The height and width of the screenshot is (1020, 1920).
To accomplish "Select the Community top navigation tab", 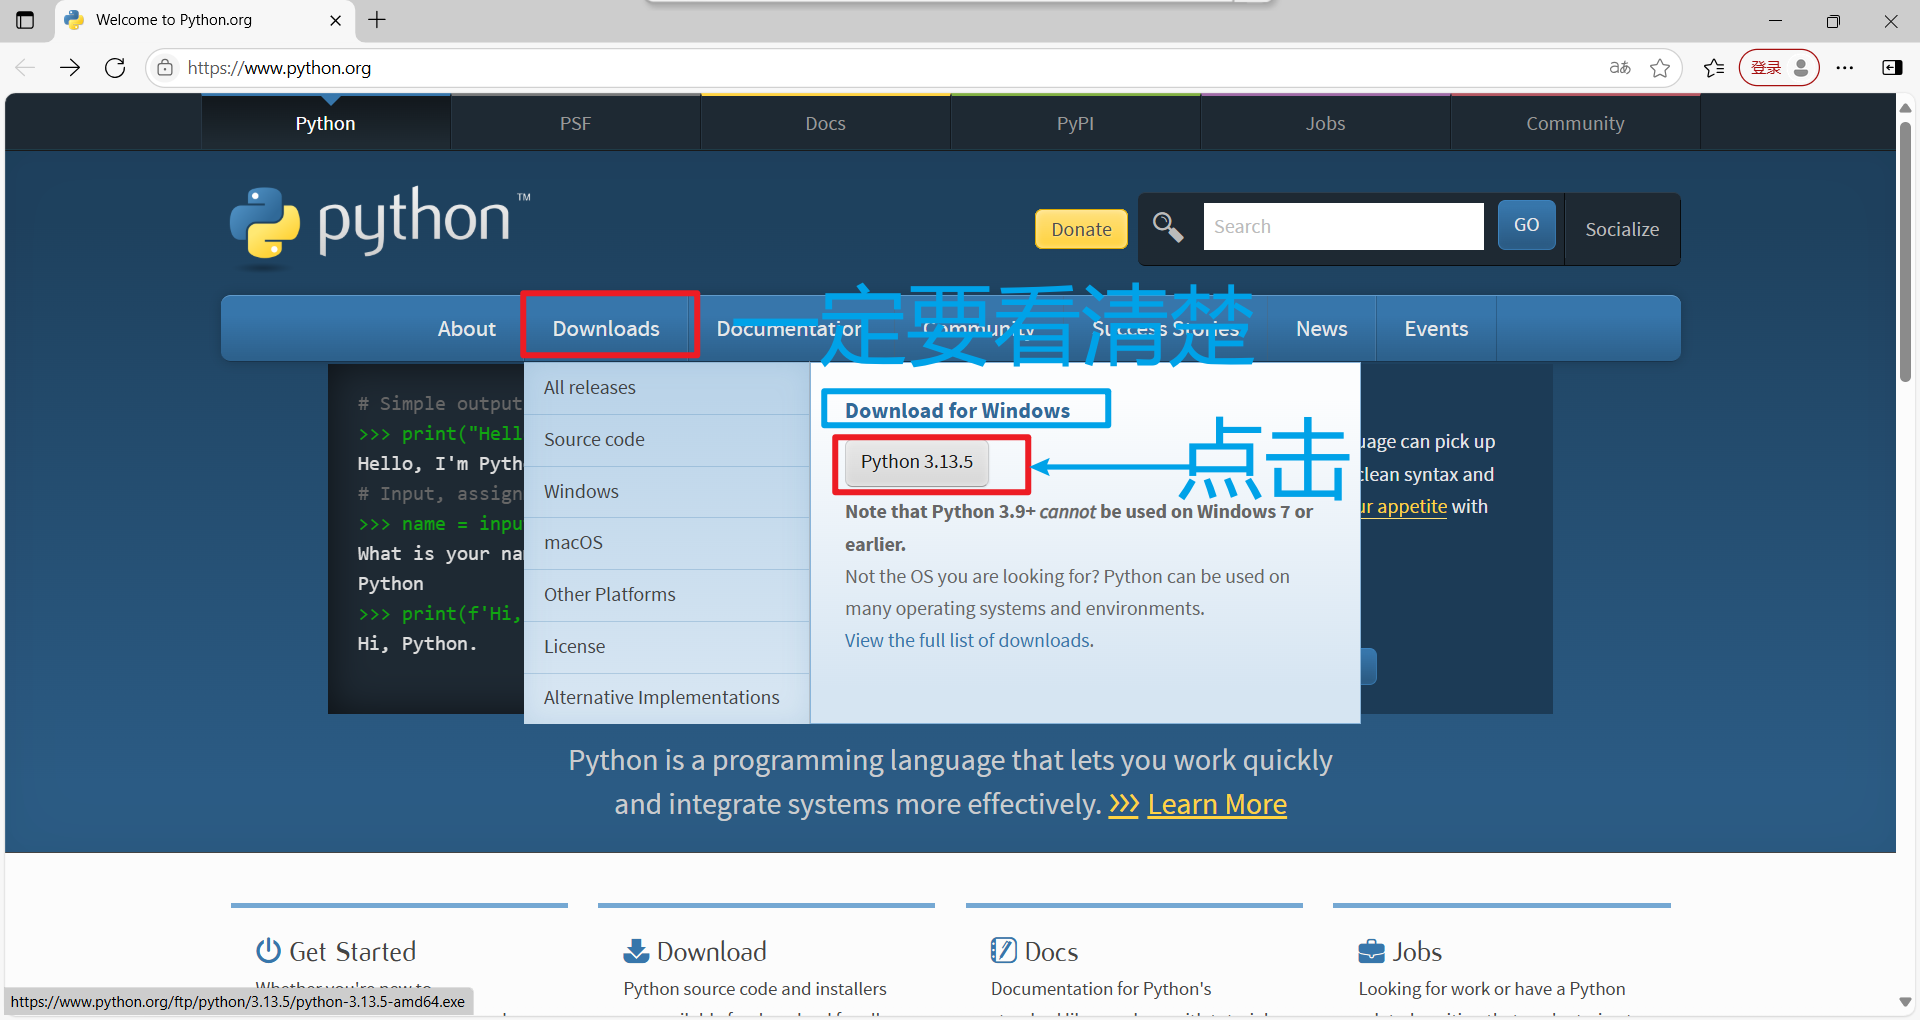I will [1576, 123].
